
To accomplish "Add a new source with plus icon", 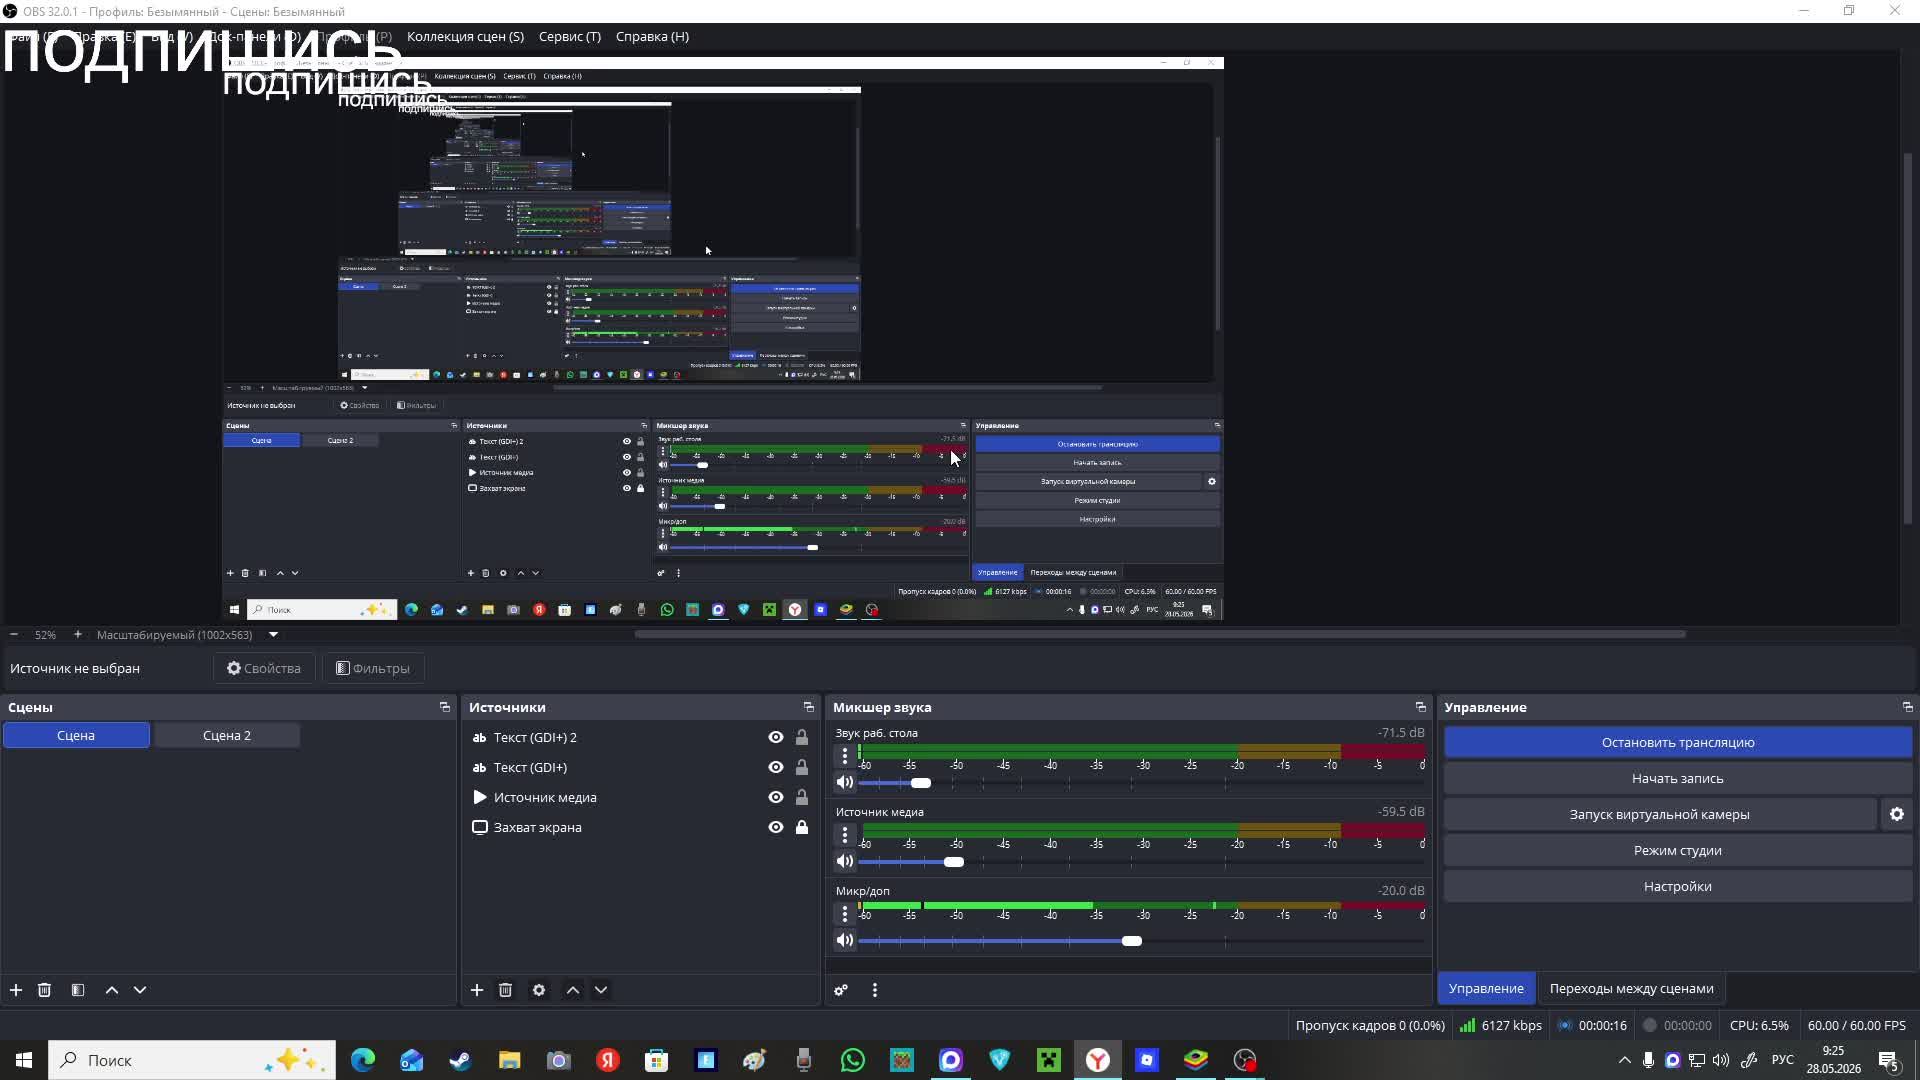I will click(x=477, y=990).
